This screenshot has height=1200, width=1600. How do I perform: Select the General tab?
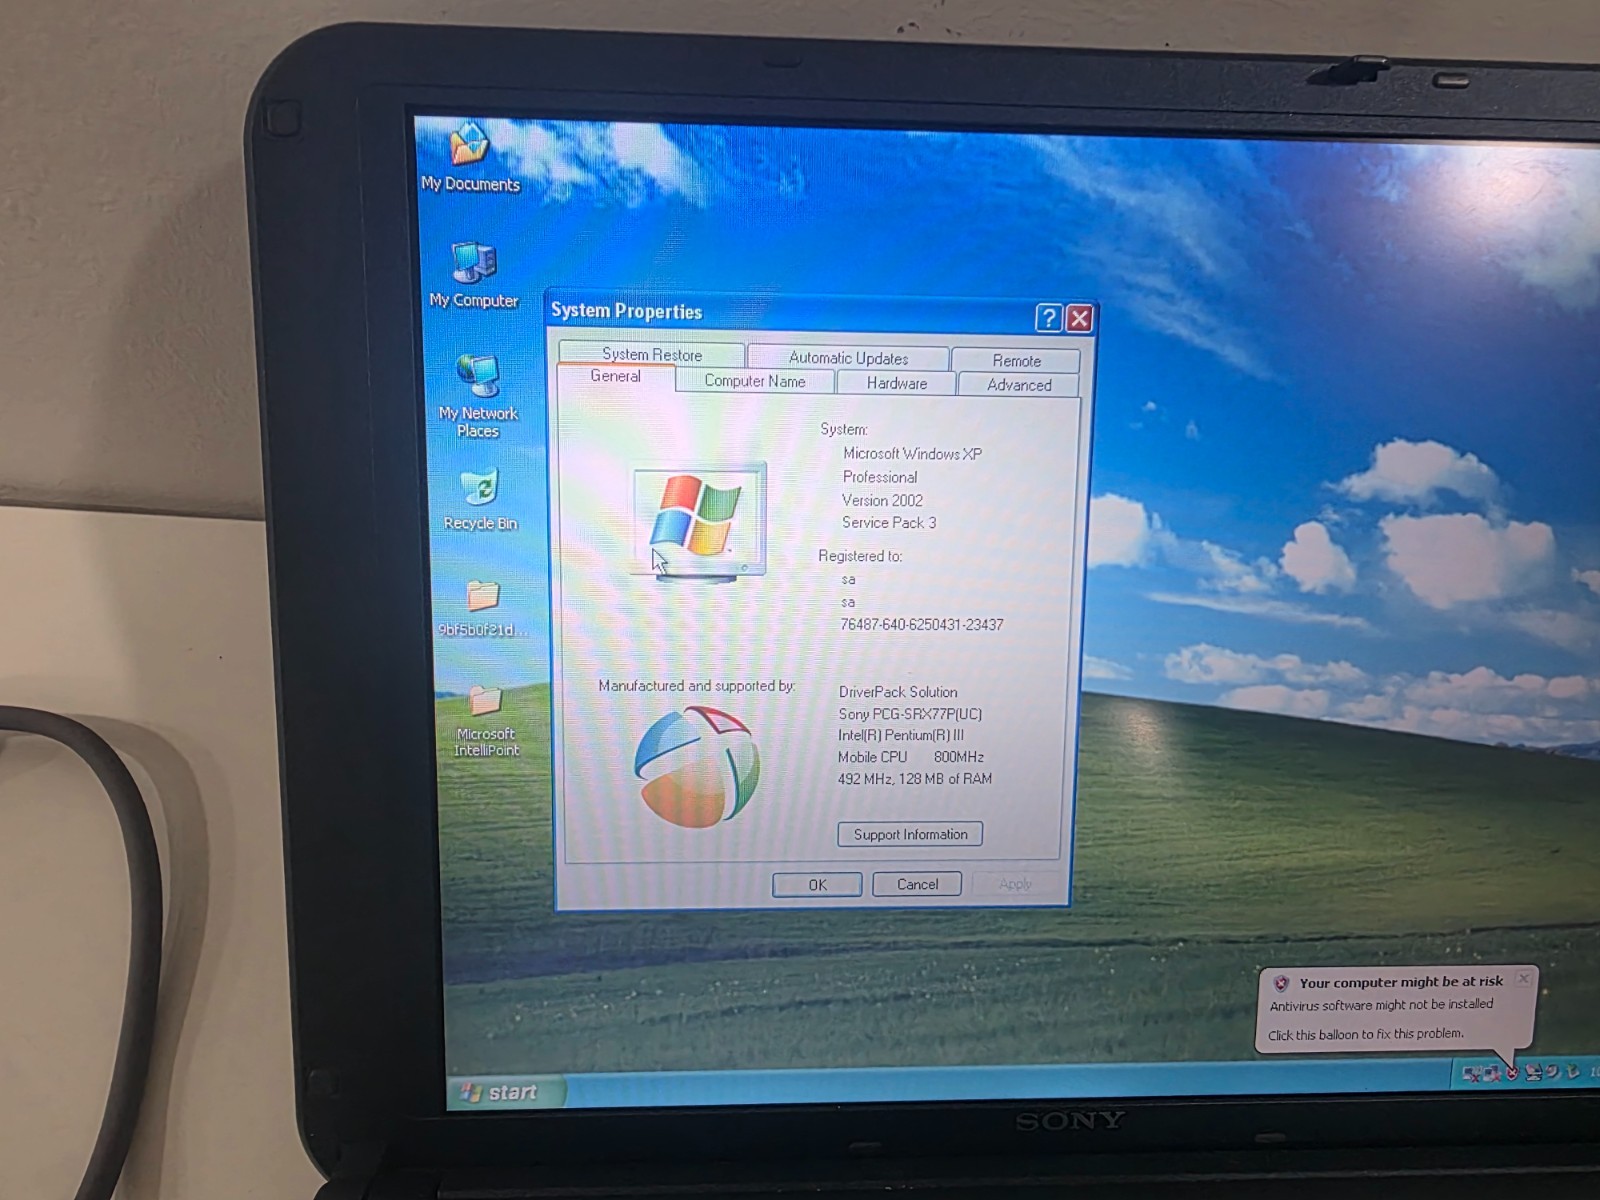615,377
